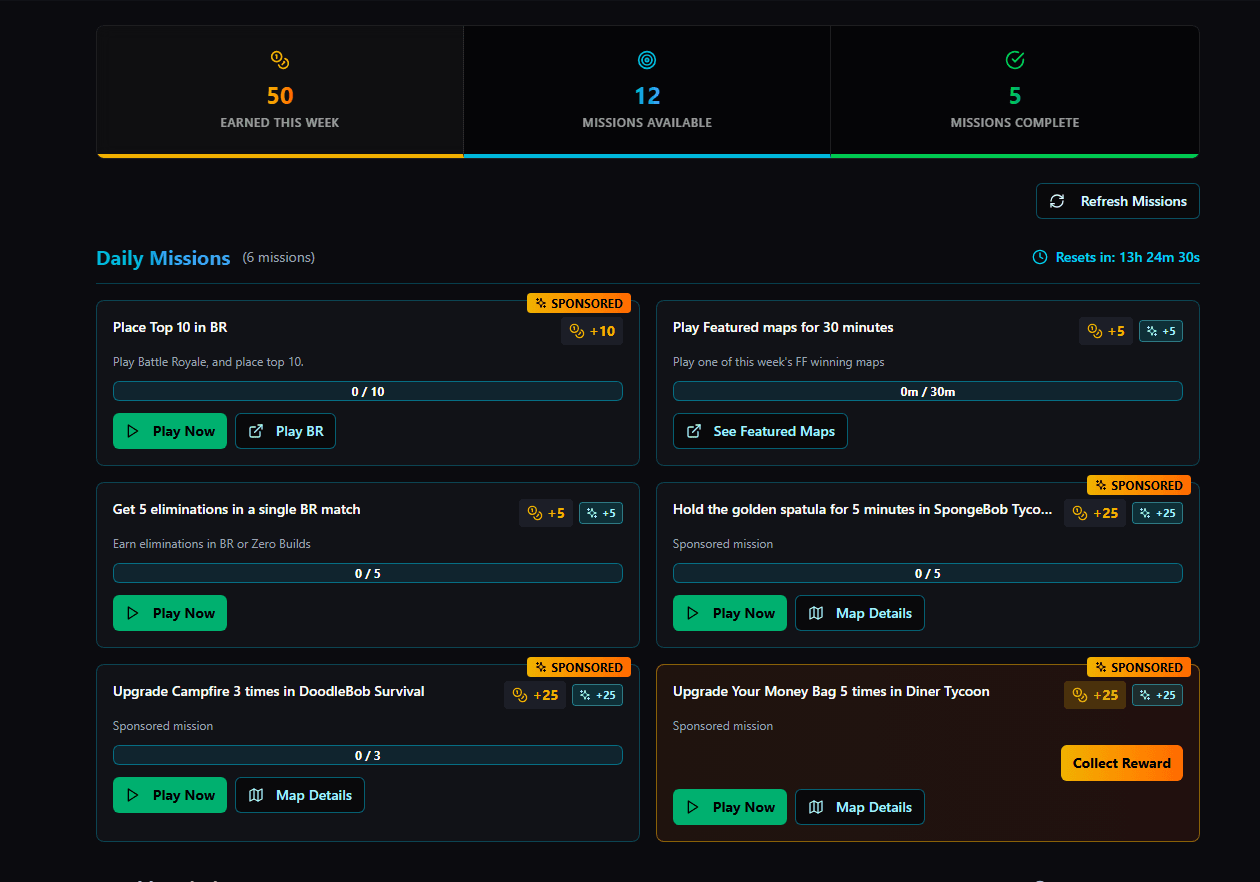Viewport: 1260px width, 882px height.
Task: Click +5 XP sparkle badge on Get 5 eliminations
Action: click(x=601, y=513)
